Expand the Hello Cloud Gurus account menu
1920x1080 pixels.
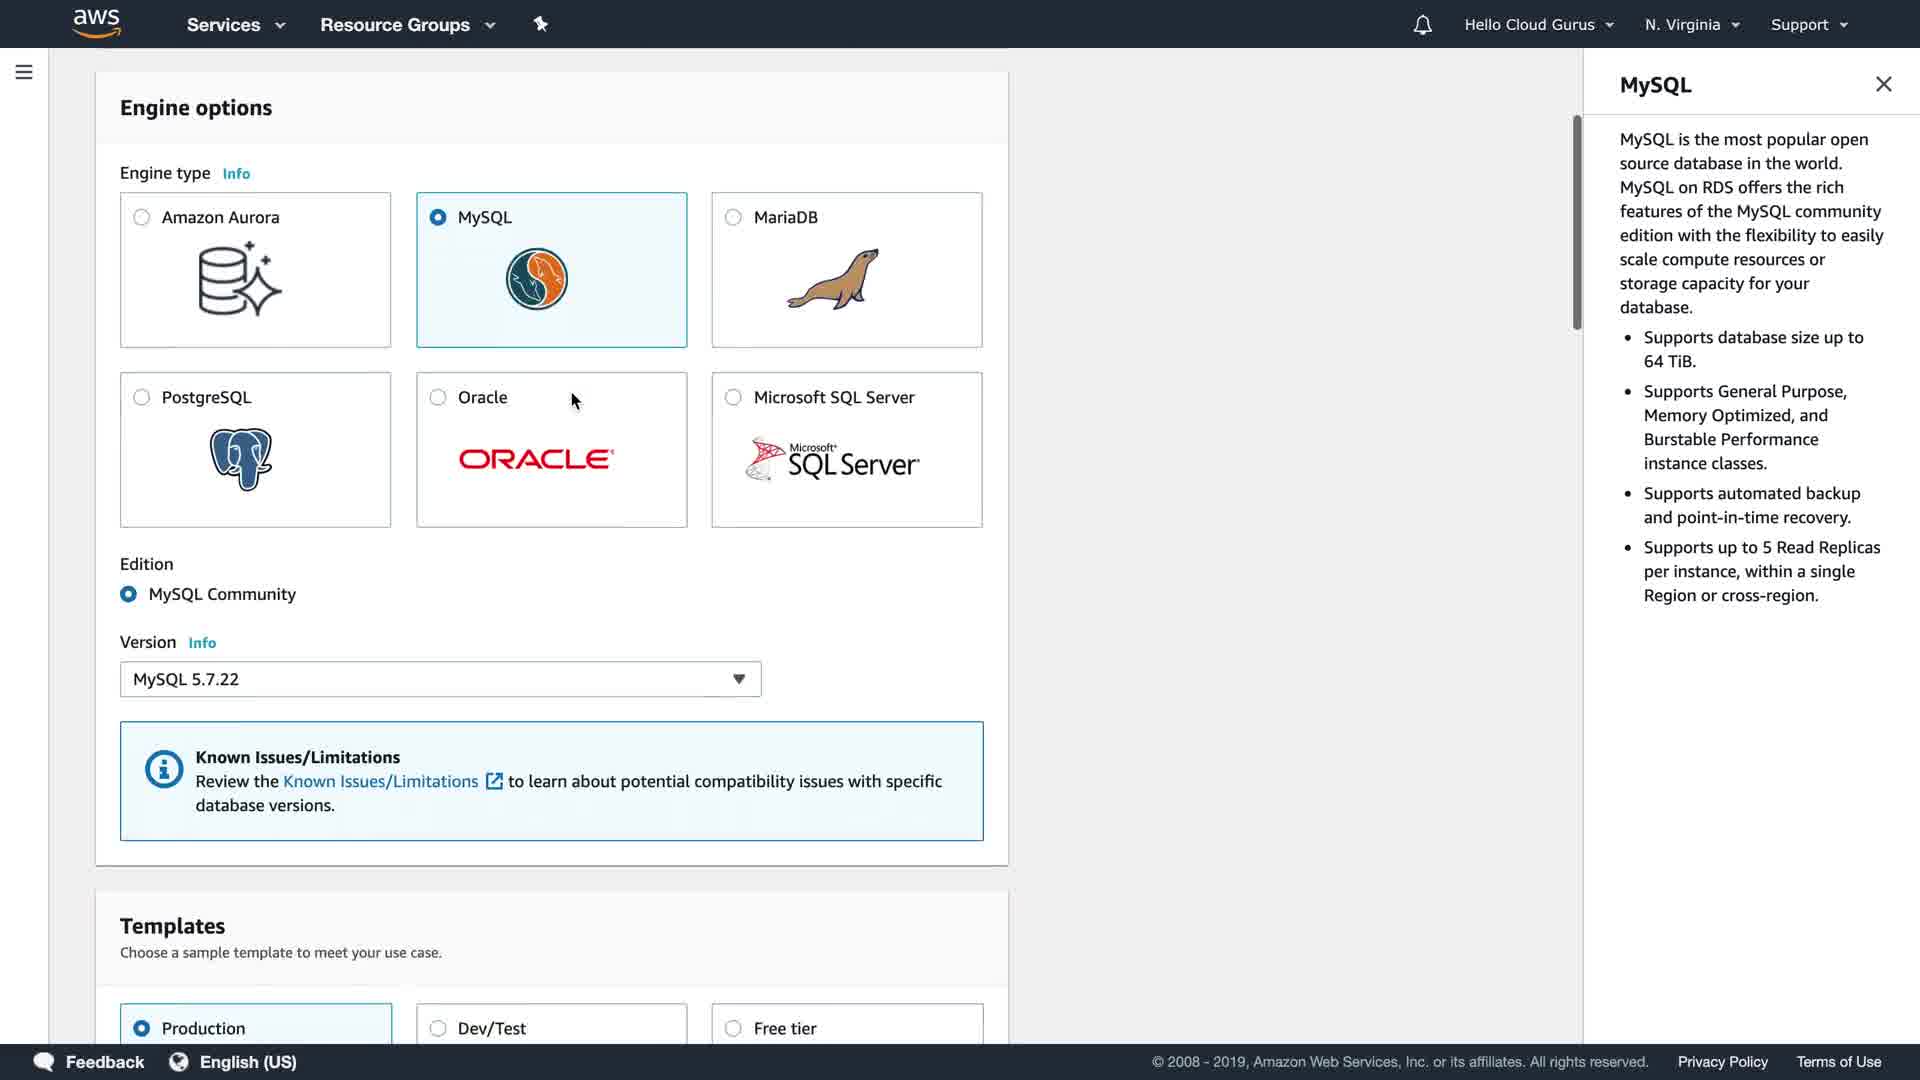tap(1538, 25)
